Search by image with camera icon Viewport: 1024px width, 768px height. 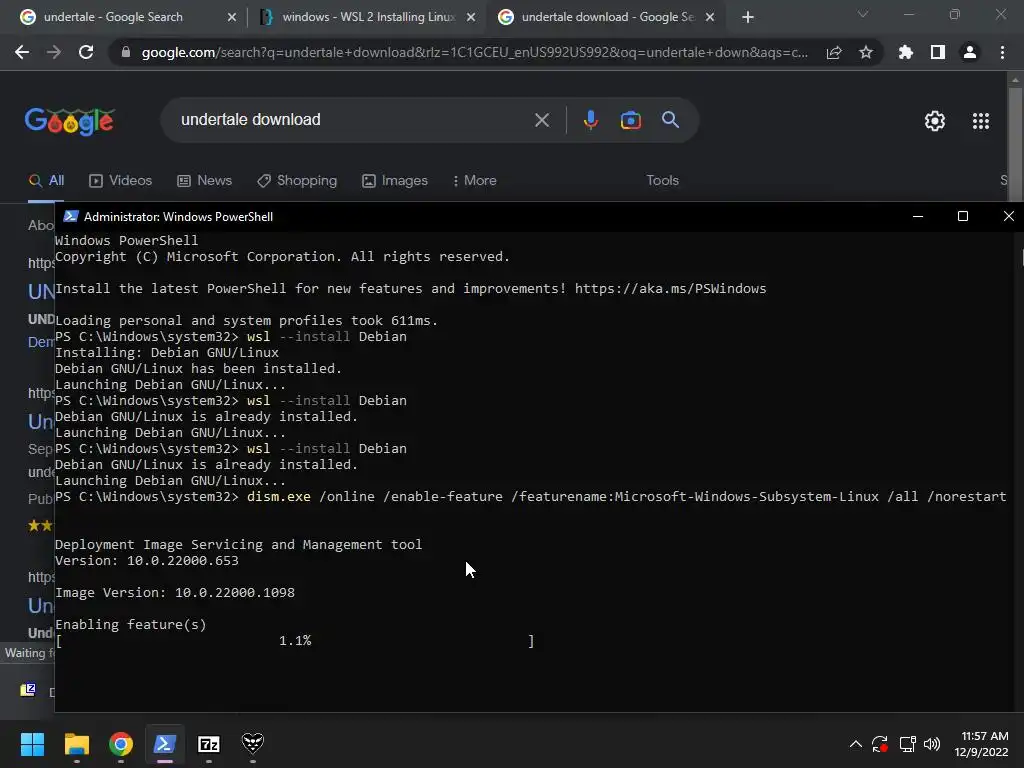tap(630, 120)
